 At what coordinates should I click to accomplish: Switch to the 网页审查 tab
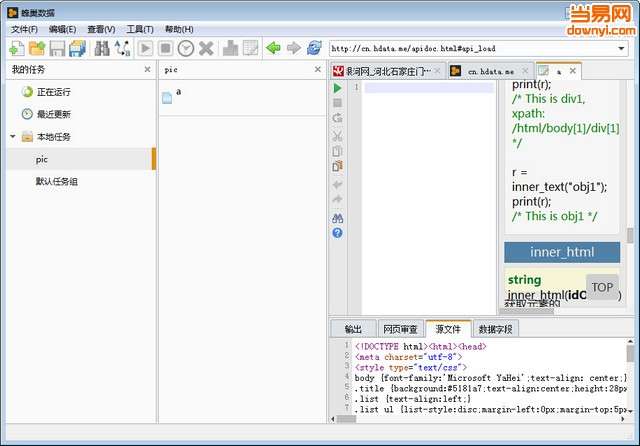pos(398,329)
